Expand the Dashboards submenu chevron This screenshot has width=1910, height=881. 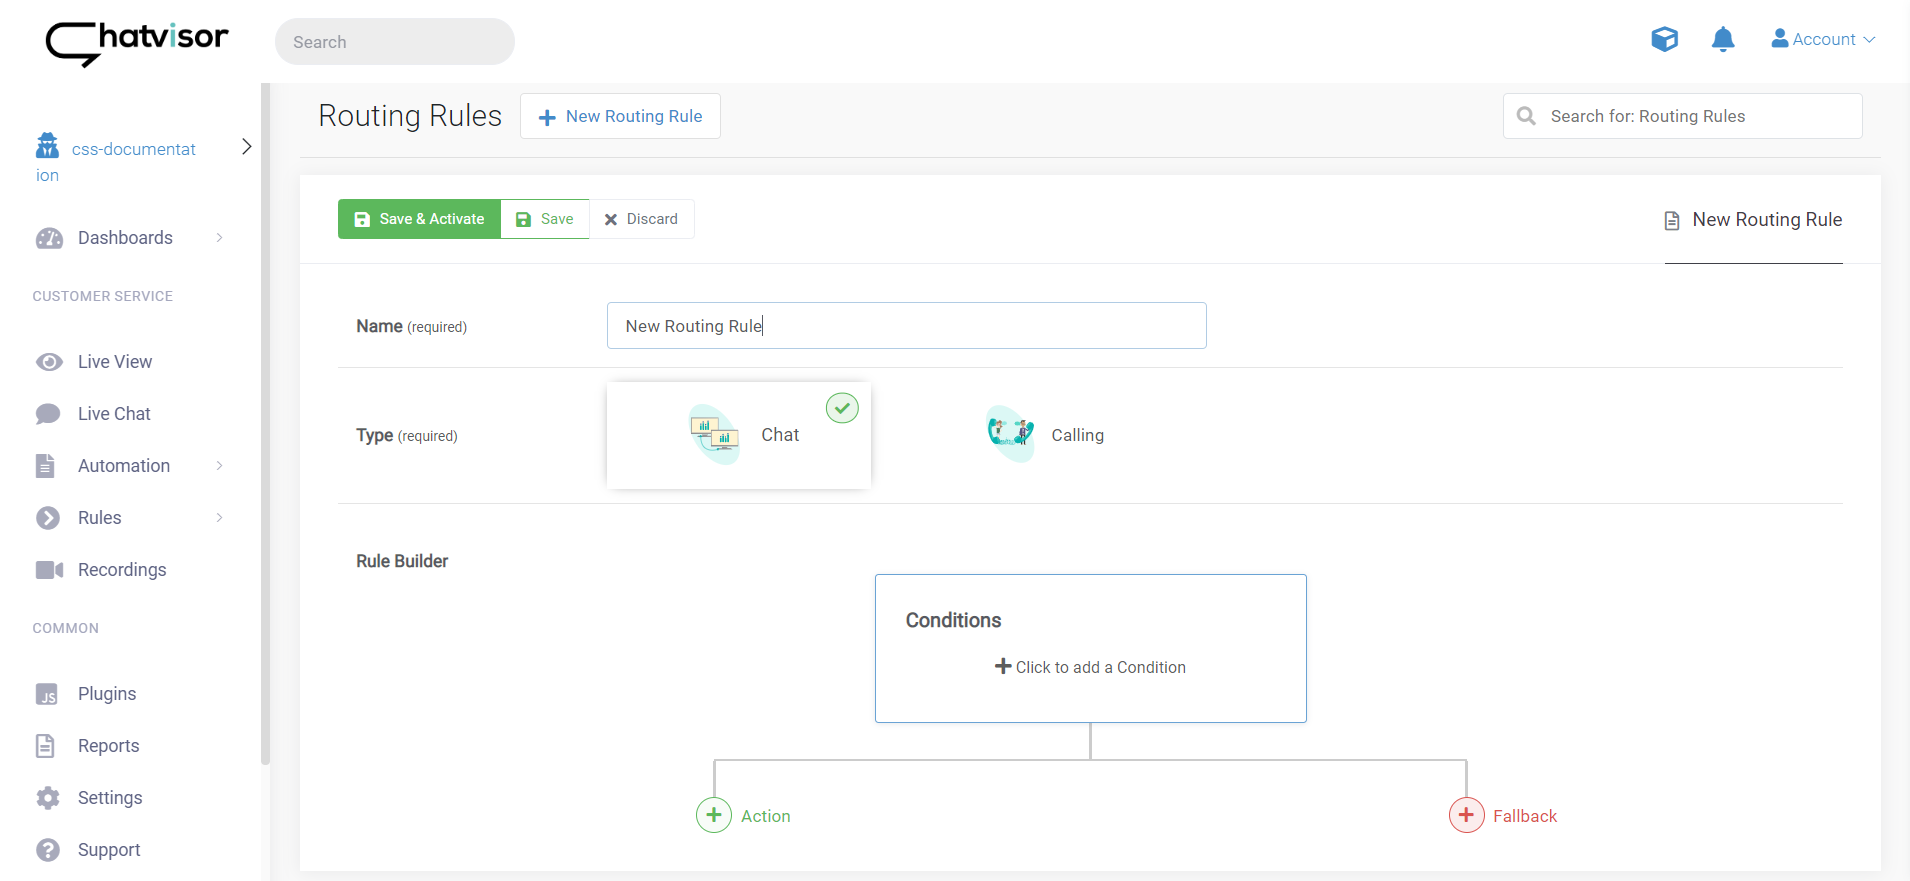tap(219, 238)
